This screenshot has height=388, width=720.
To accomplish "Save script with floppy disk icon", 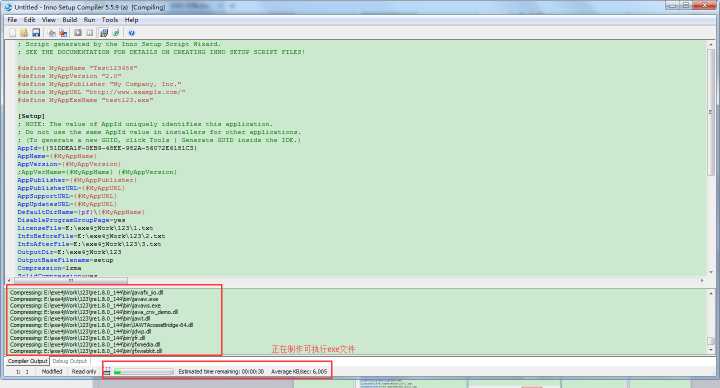I will (x=36, y=33).
